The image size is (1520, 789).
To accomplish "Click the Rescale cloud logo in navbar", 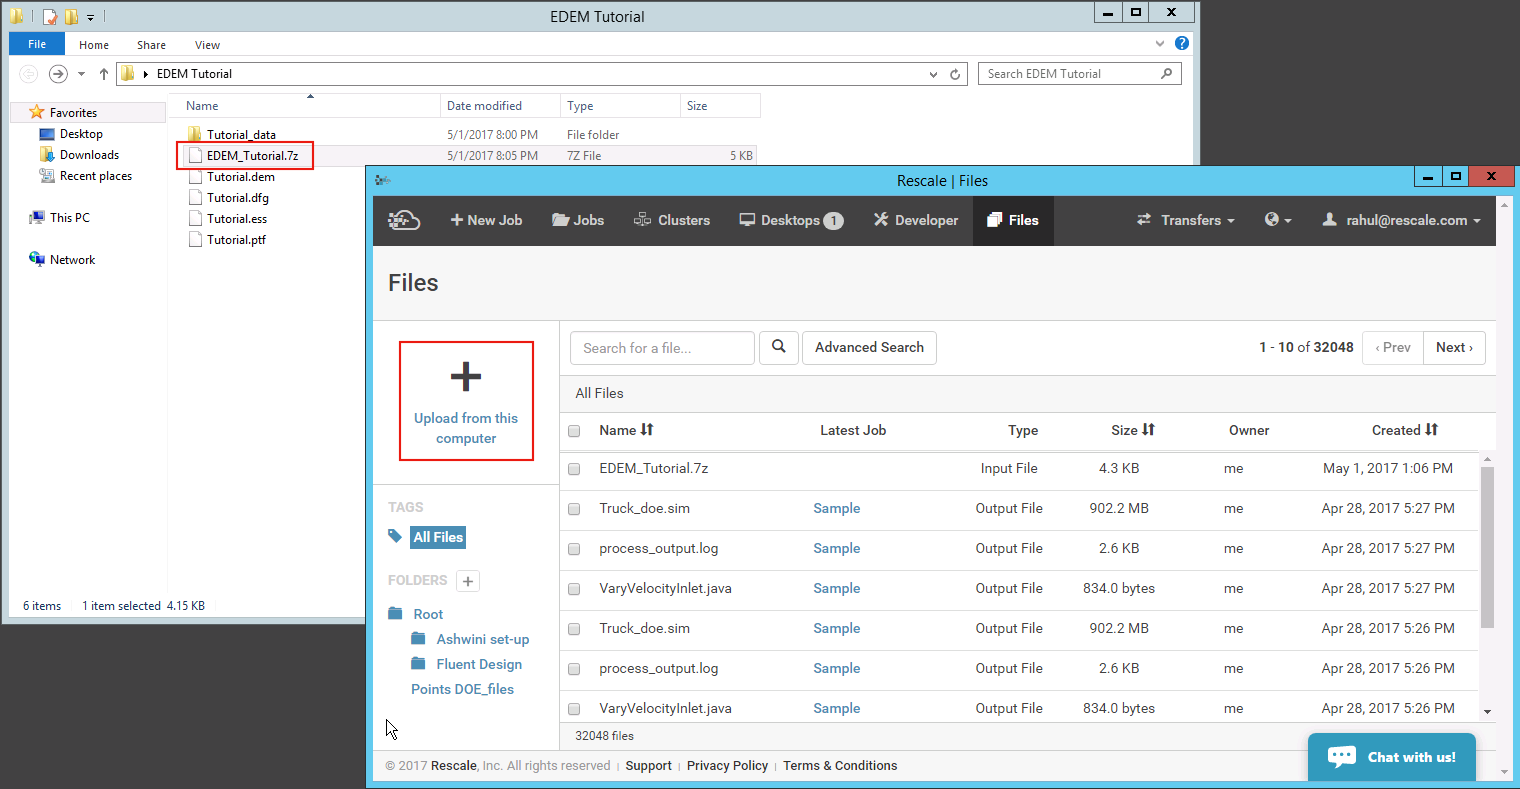I will tap(404, 220).
